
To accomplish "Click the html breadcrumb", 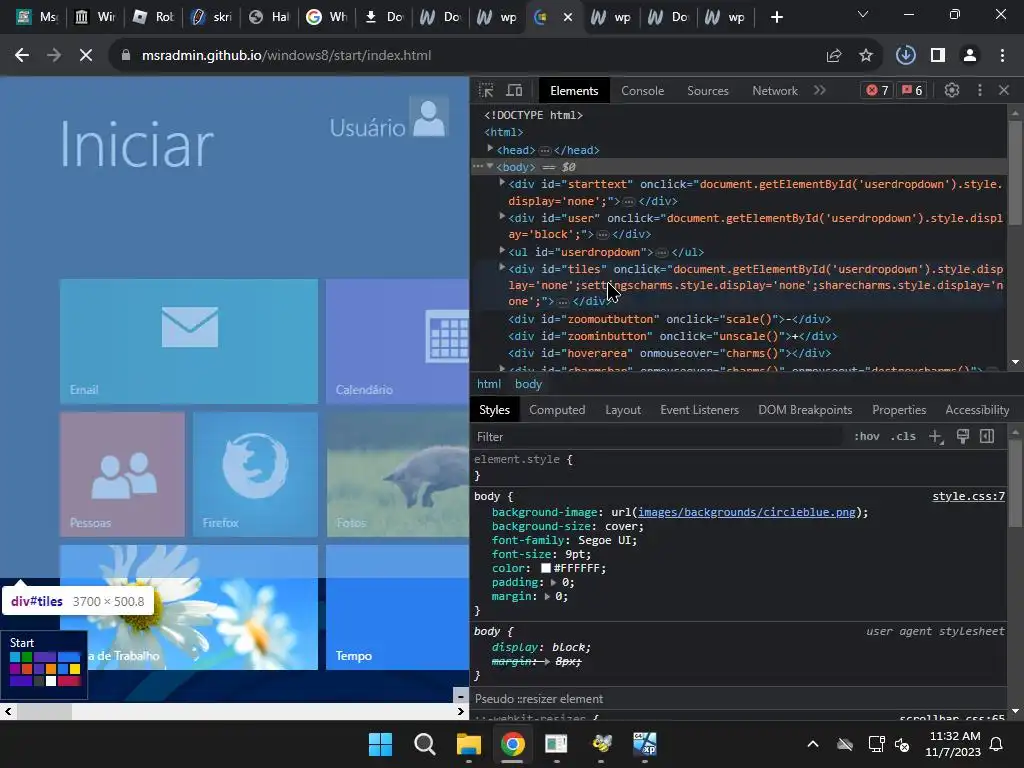I will [489, 384].
